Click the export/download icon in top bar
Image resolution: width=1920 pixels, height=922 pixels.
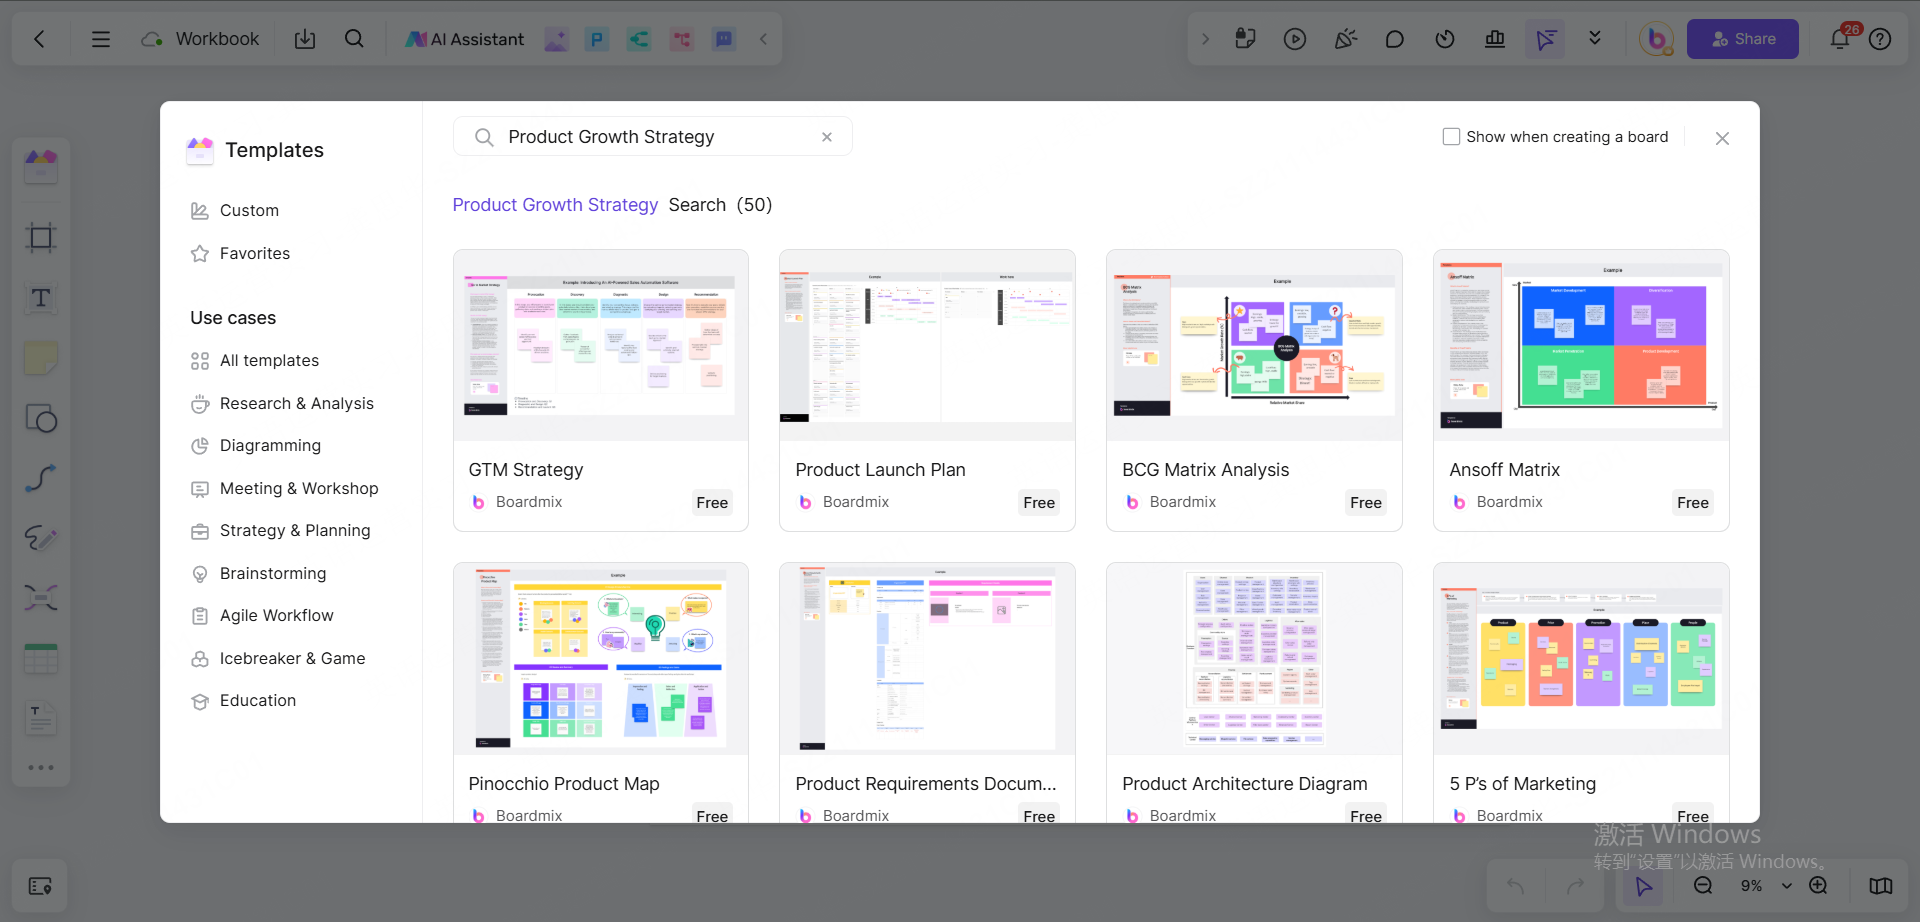[305, 39]
